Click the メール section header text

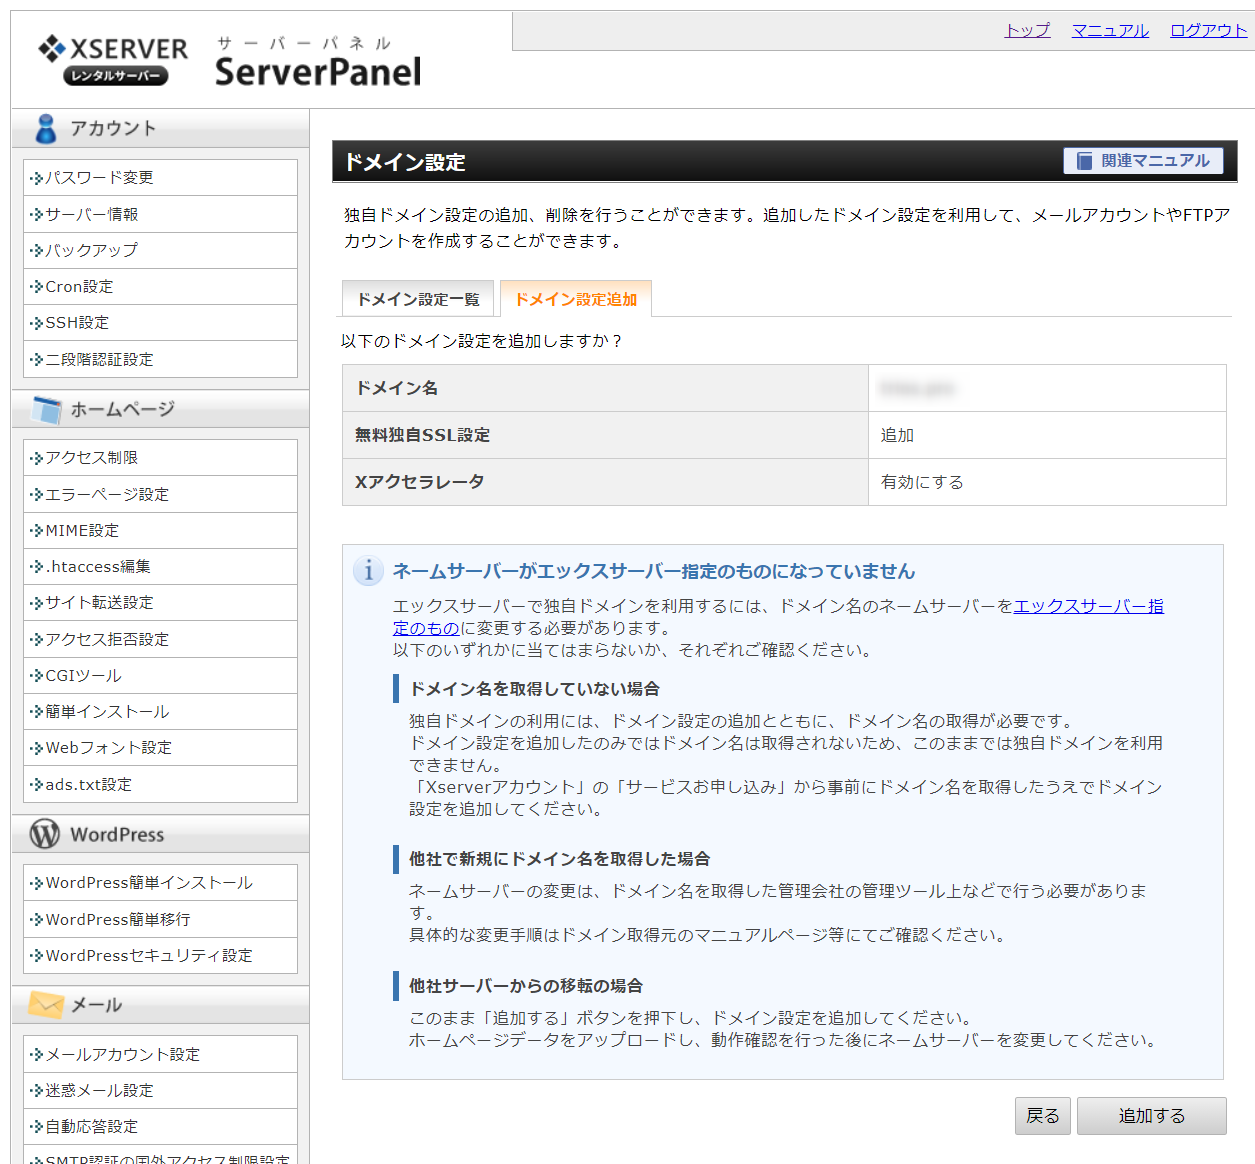(96, 1005)
